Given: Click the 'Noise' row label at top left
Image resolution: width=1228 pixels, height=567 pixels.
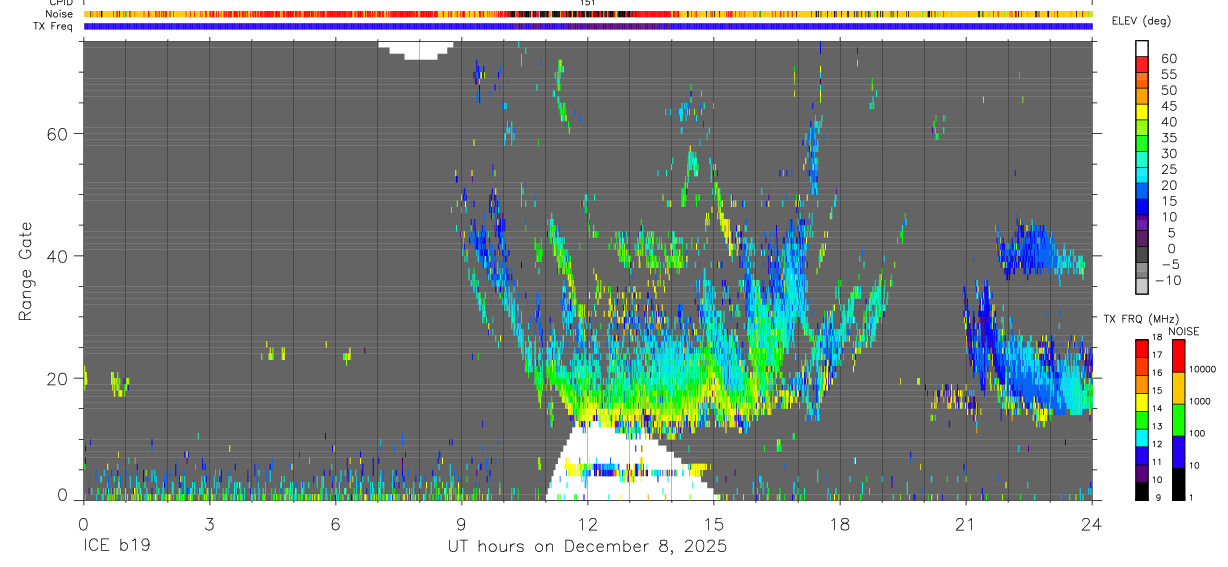Looking at the screenshot, I should point(60,14).
